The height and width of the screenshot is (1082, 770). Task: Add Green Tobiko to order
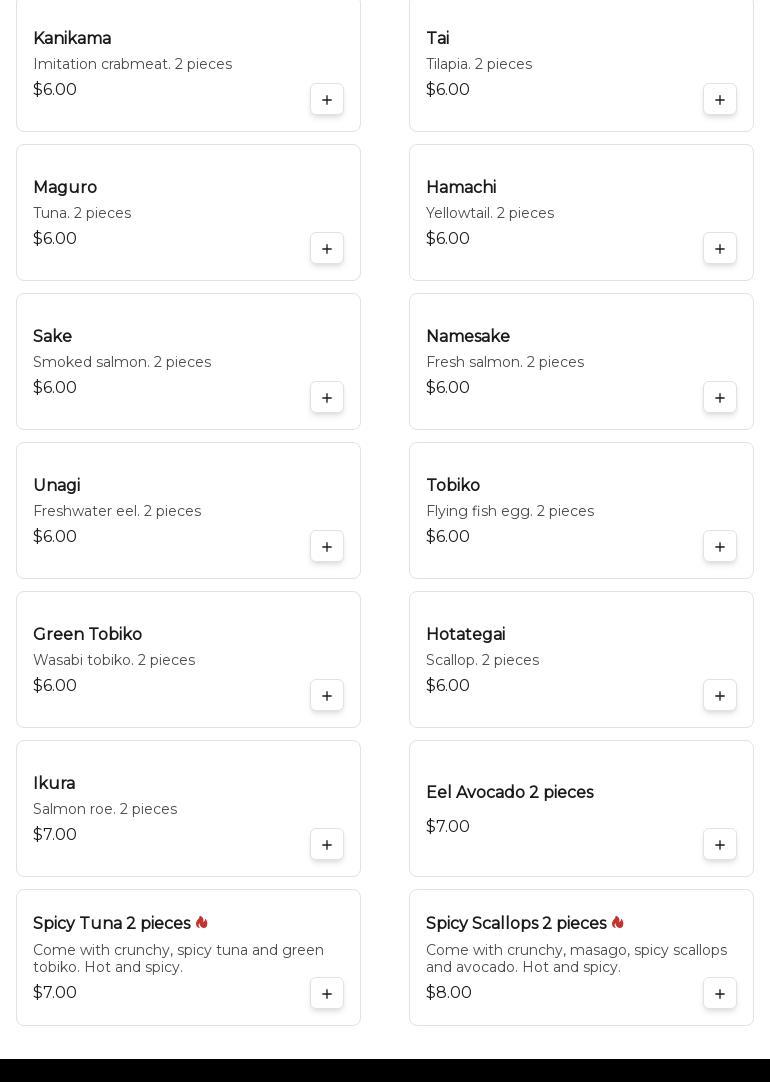point(327,696)
